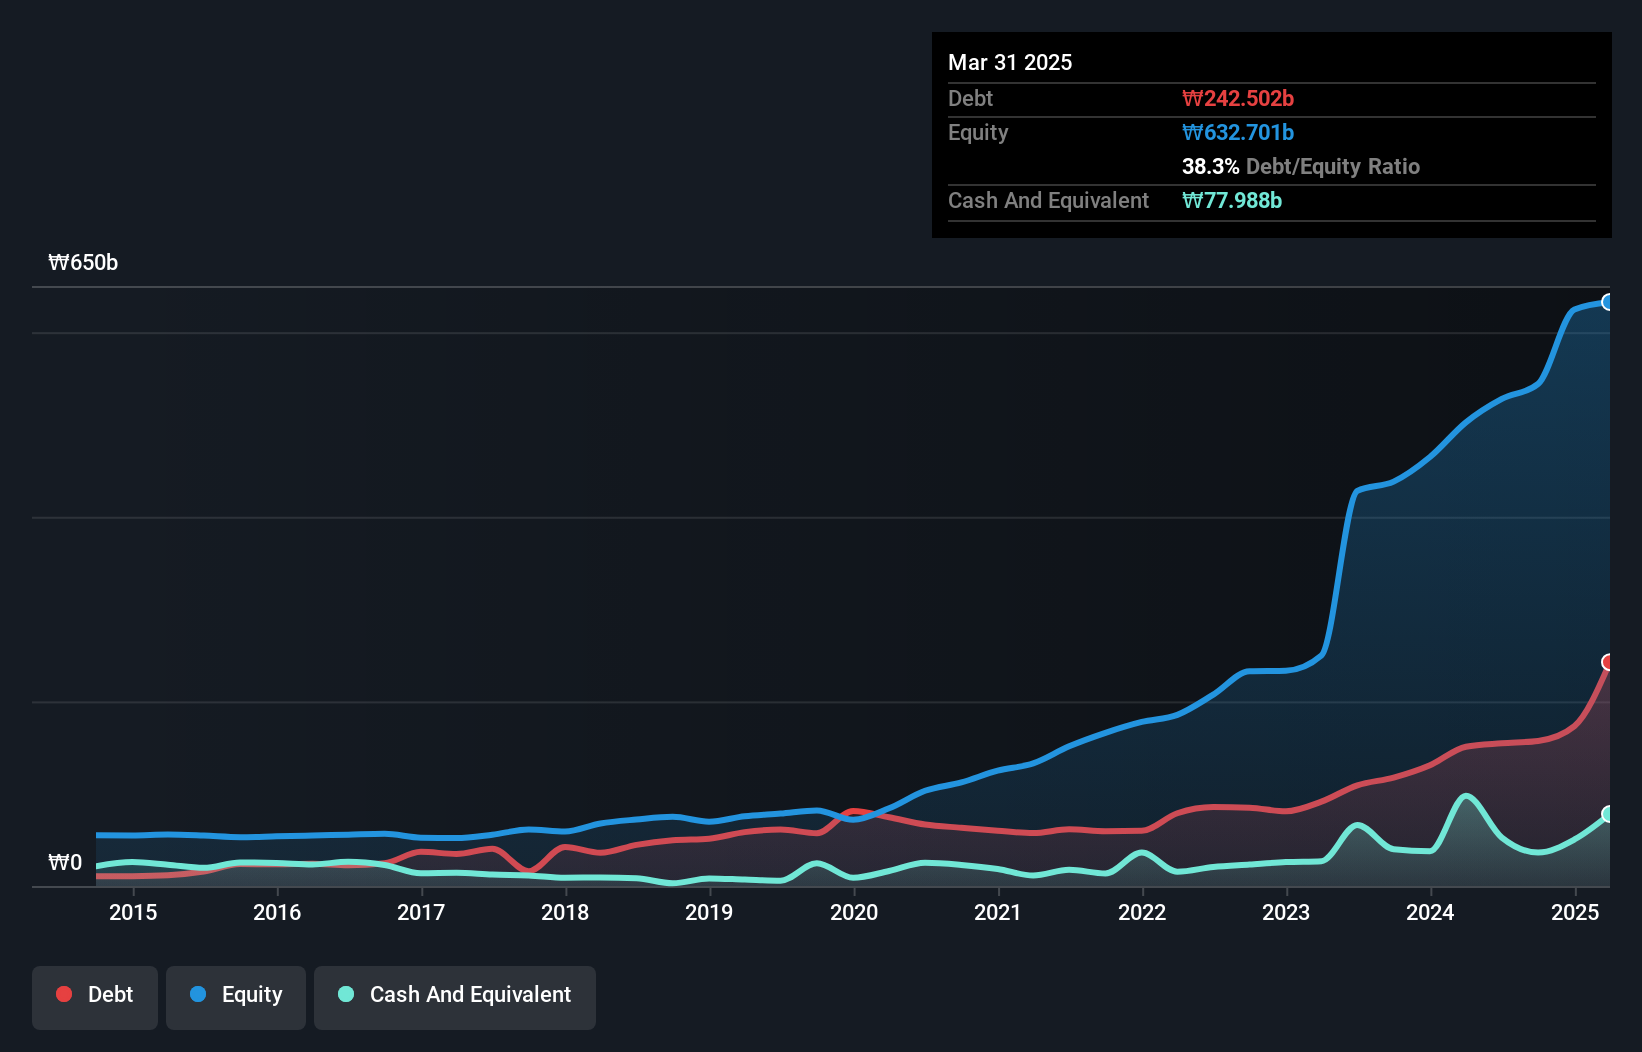The width and height of the screenshot is (1642, 1052).
Task: Click the 2020 x-axis label
Action: 854,912
